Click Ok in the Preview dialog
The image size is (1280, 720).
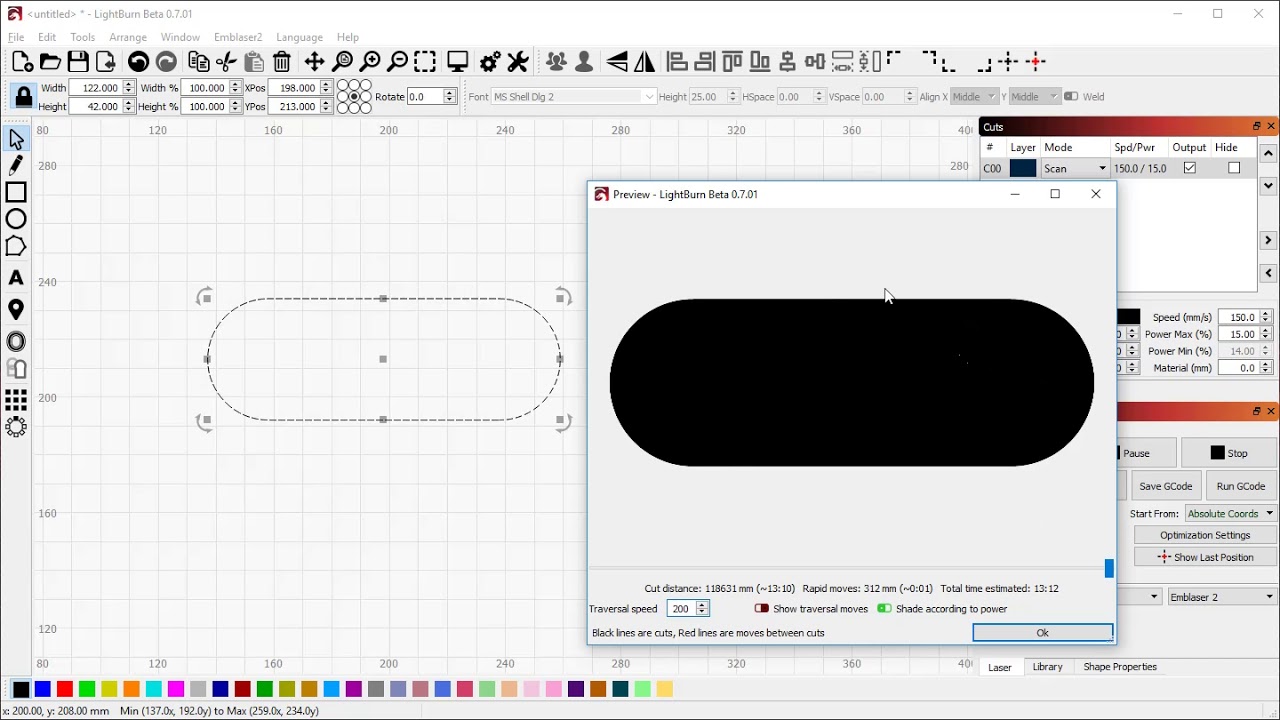(1042, 633)
